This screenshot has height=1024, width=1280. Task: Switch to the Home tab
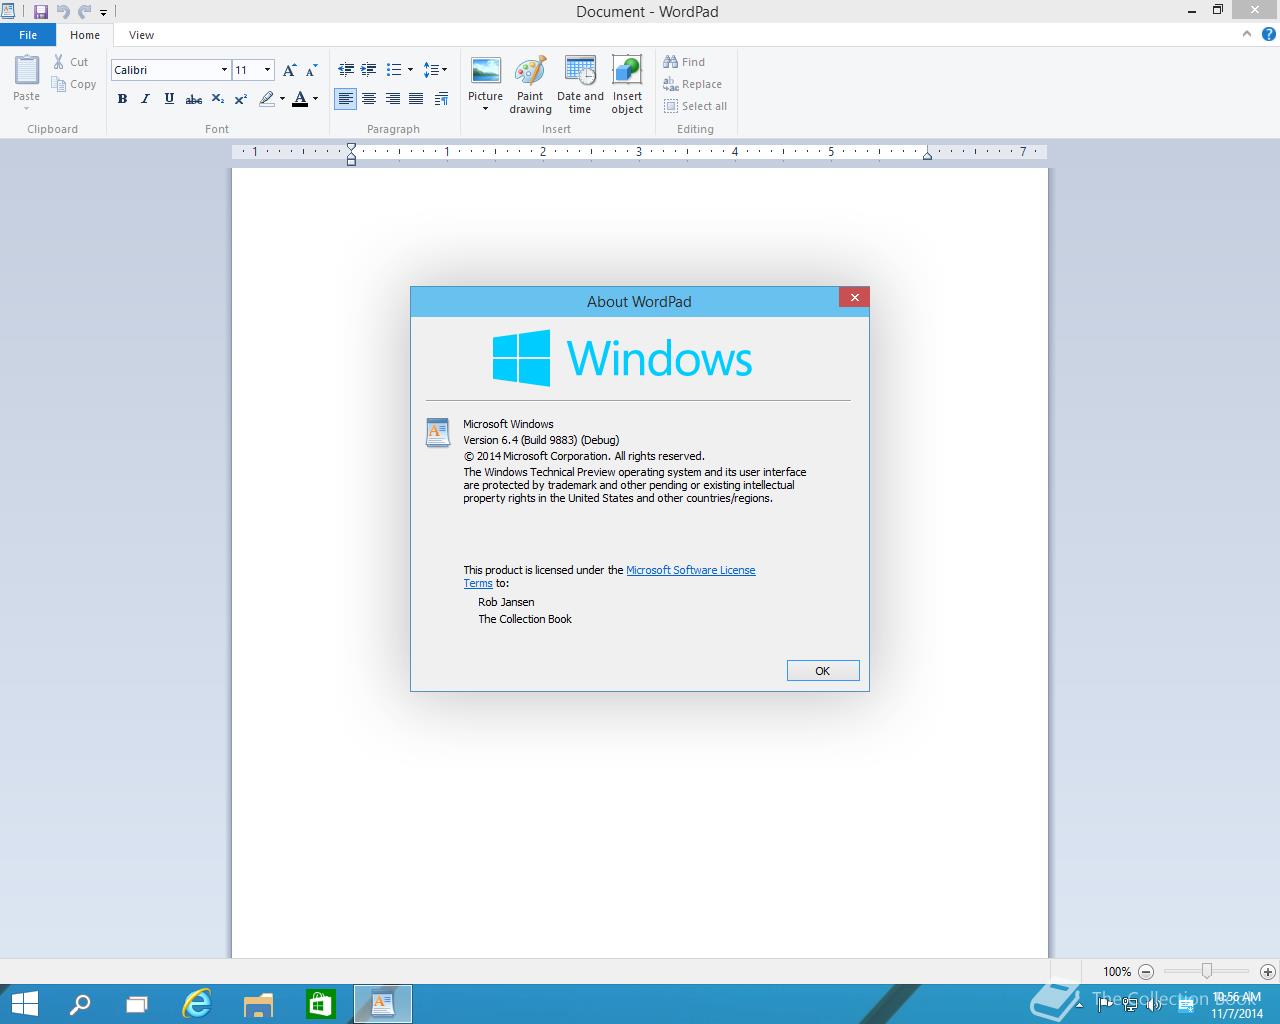coord(85,35)
